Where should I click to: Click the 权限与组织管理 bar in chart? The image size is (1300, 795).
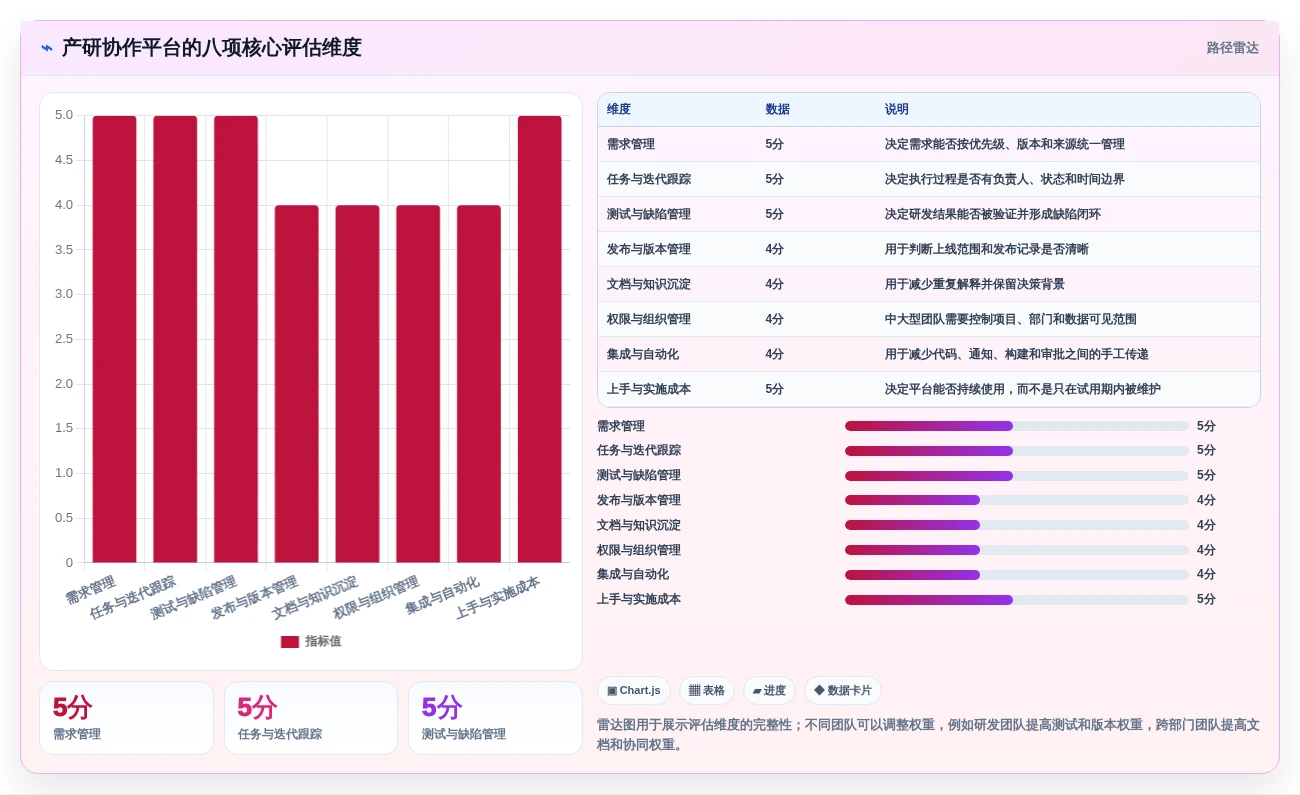click(x=418, y=384)
